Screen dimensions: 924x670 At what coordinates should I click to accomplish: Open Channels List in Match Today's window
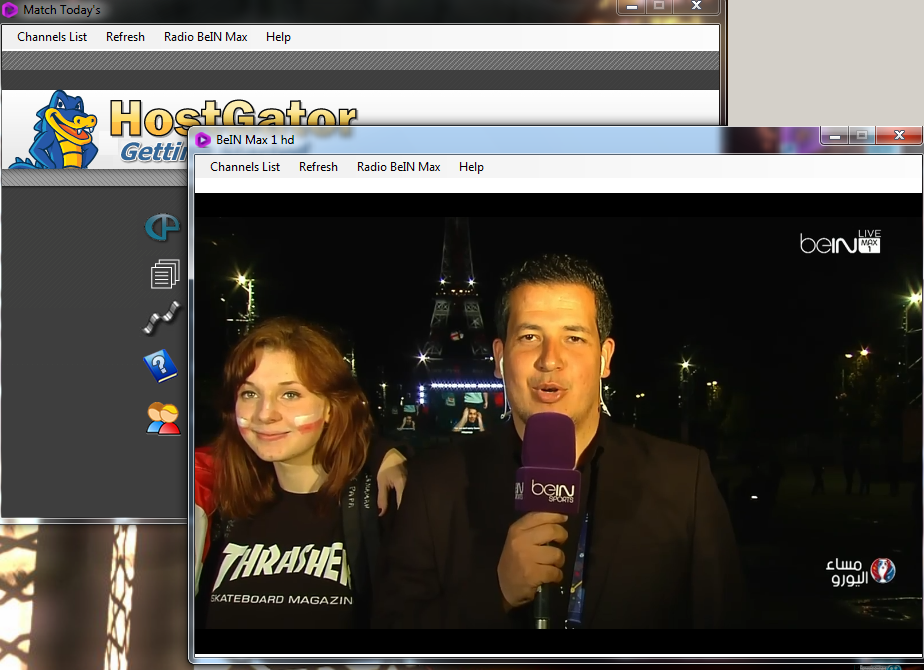pos(52,37)
